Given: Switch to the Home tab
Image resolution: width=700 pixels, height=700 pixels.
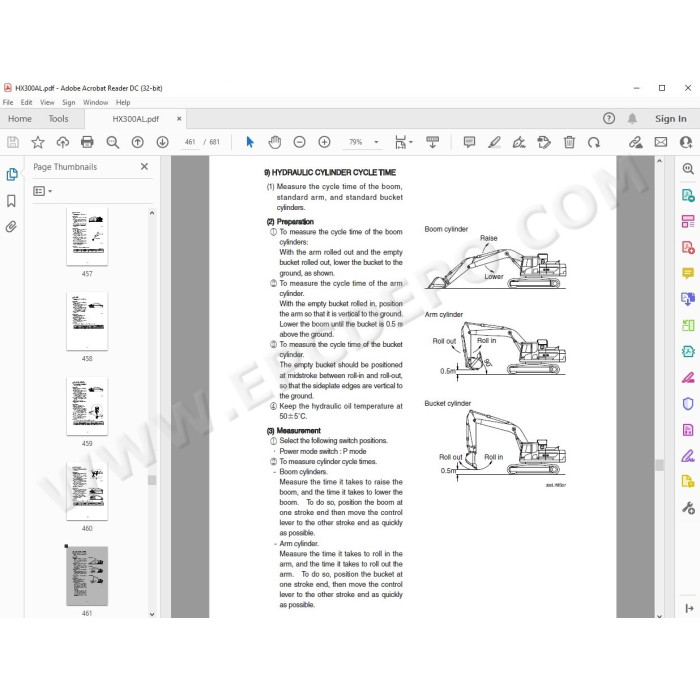Looking at the screenshot, I should click(20, 119).
